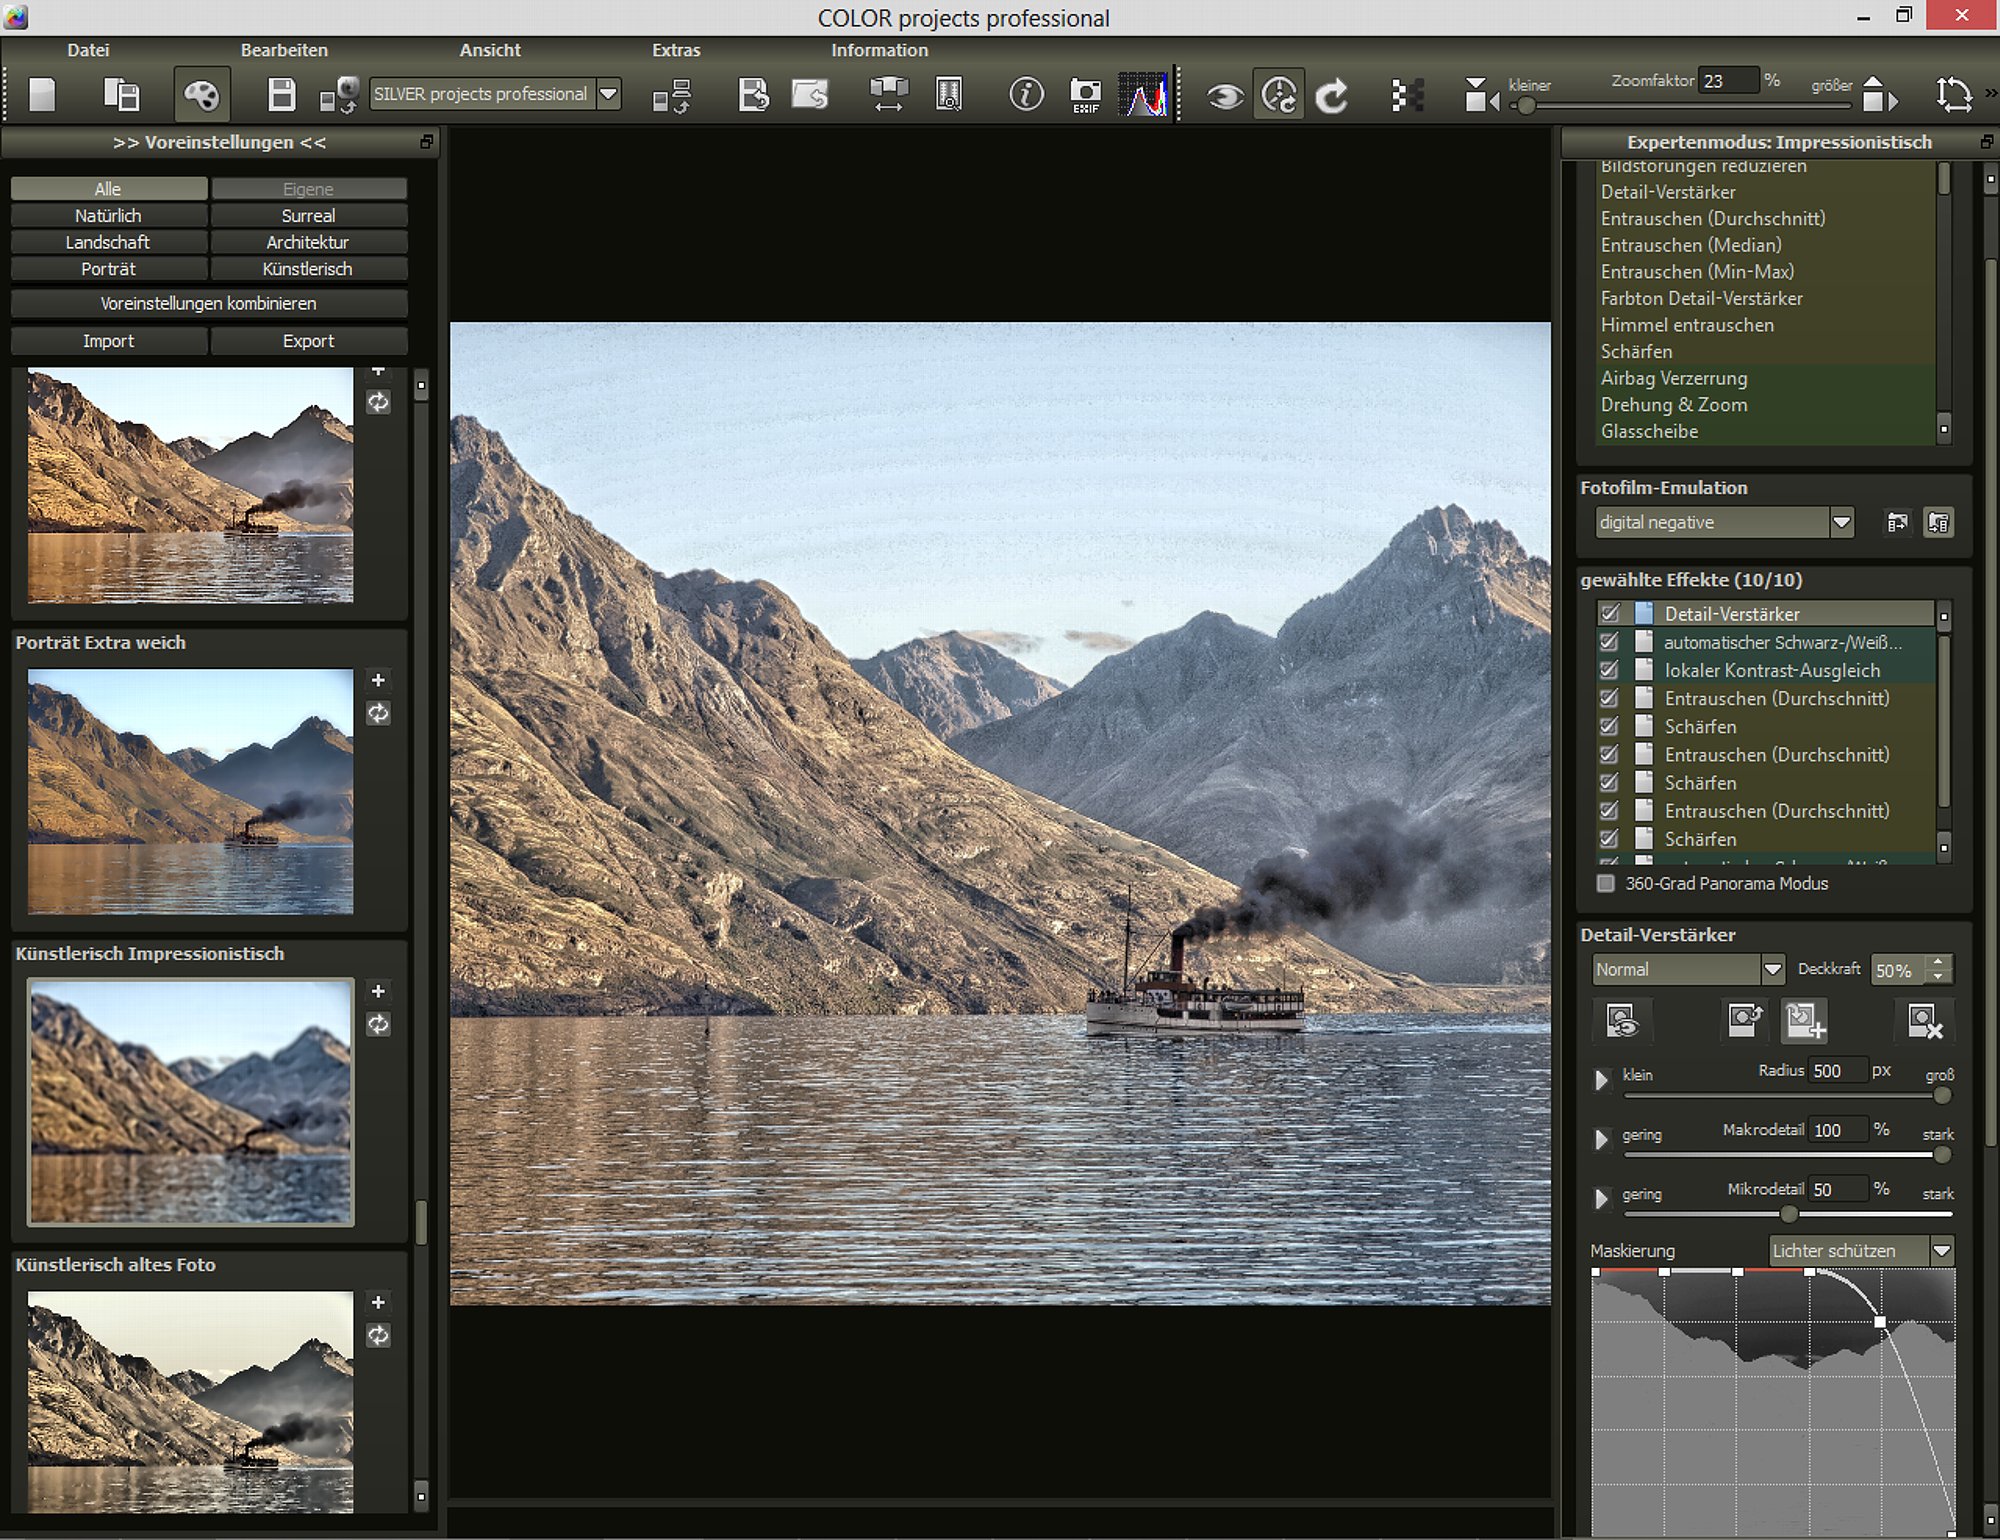Expand the Radius play arrow
The image size is (2000, 1540).
(1601, 1080)
